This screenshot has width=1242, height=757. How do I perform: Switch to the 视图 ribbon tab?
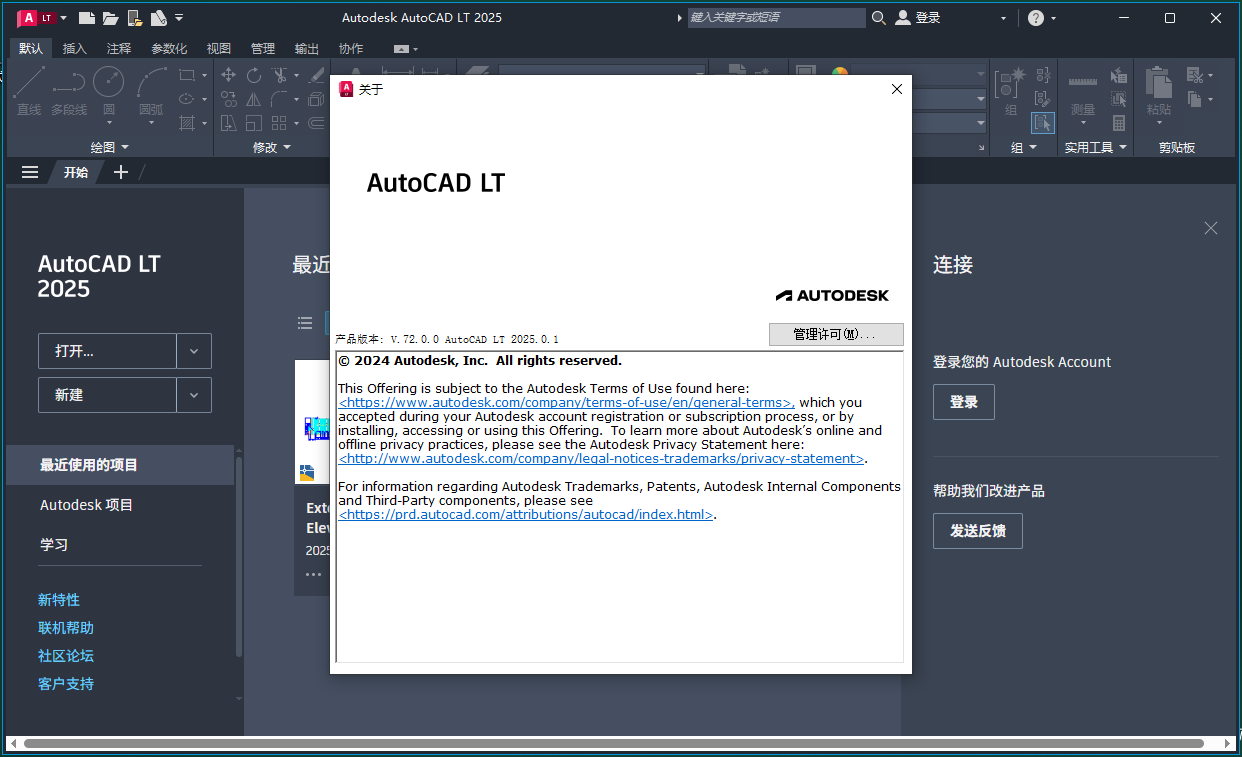click(219, 49)
